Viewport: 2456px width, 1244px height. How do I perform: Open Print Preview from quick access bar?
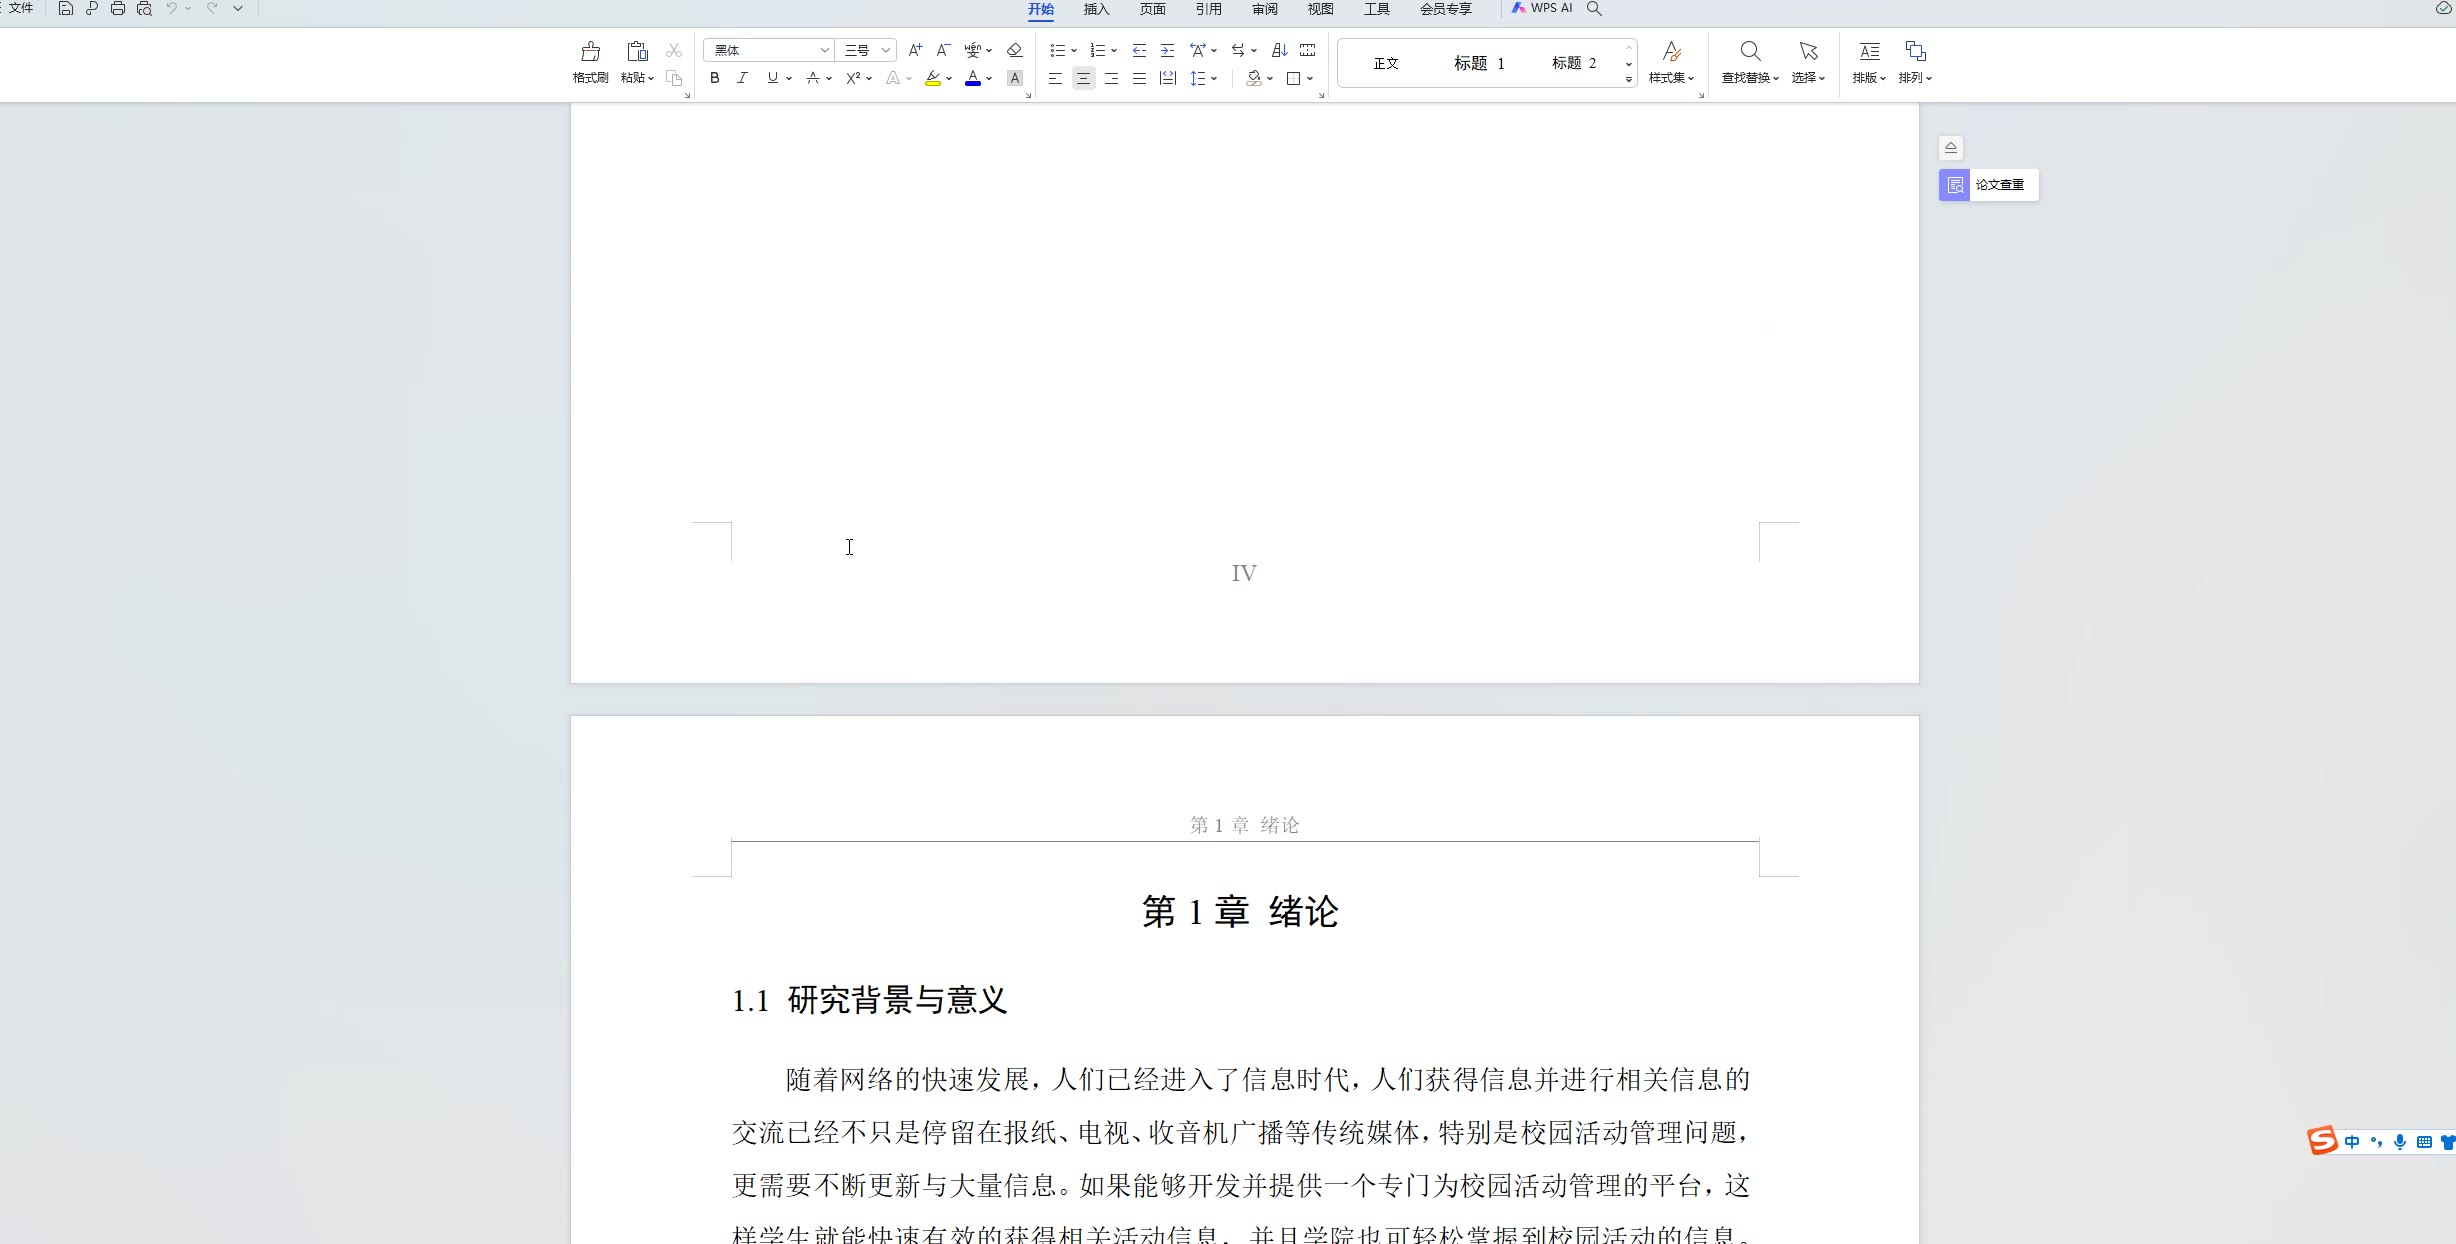[144, 9]
